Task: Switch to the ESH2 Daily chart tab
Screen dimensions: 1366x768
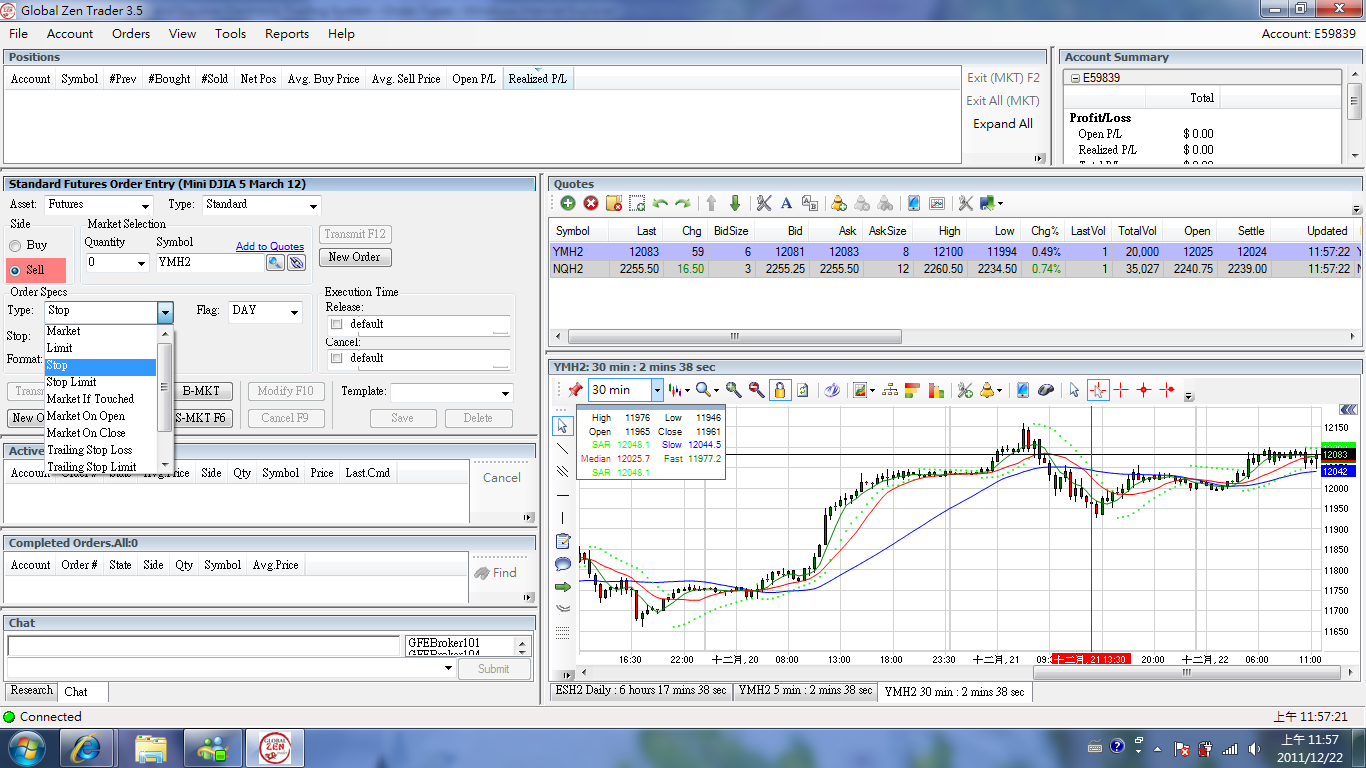Action: tap(641, 690)
